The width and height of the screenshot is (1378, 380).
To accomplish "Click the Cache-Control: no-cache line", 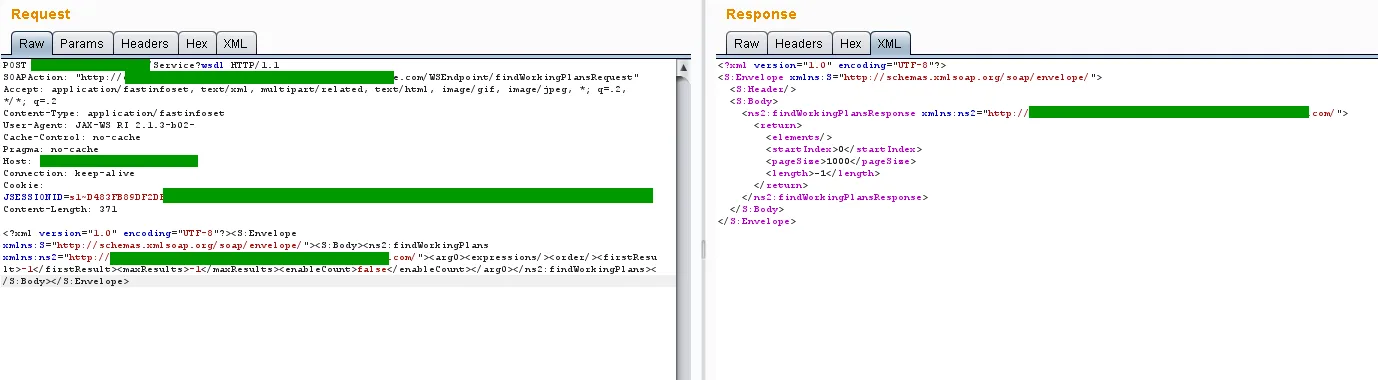I will [x=71, y=137].
